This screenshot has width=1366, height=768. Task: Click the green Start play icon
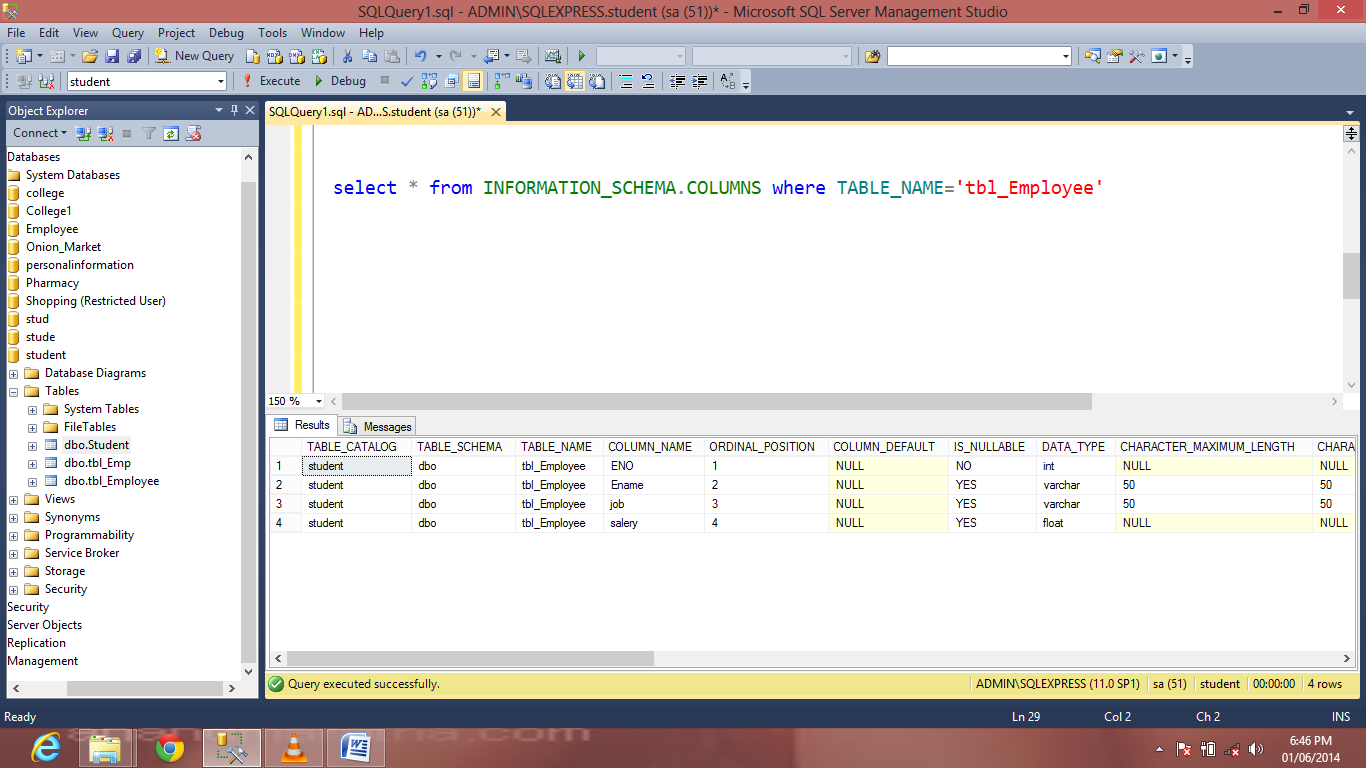[x=581, y=56]
